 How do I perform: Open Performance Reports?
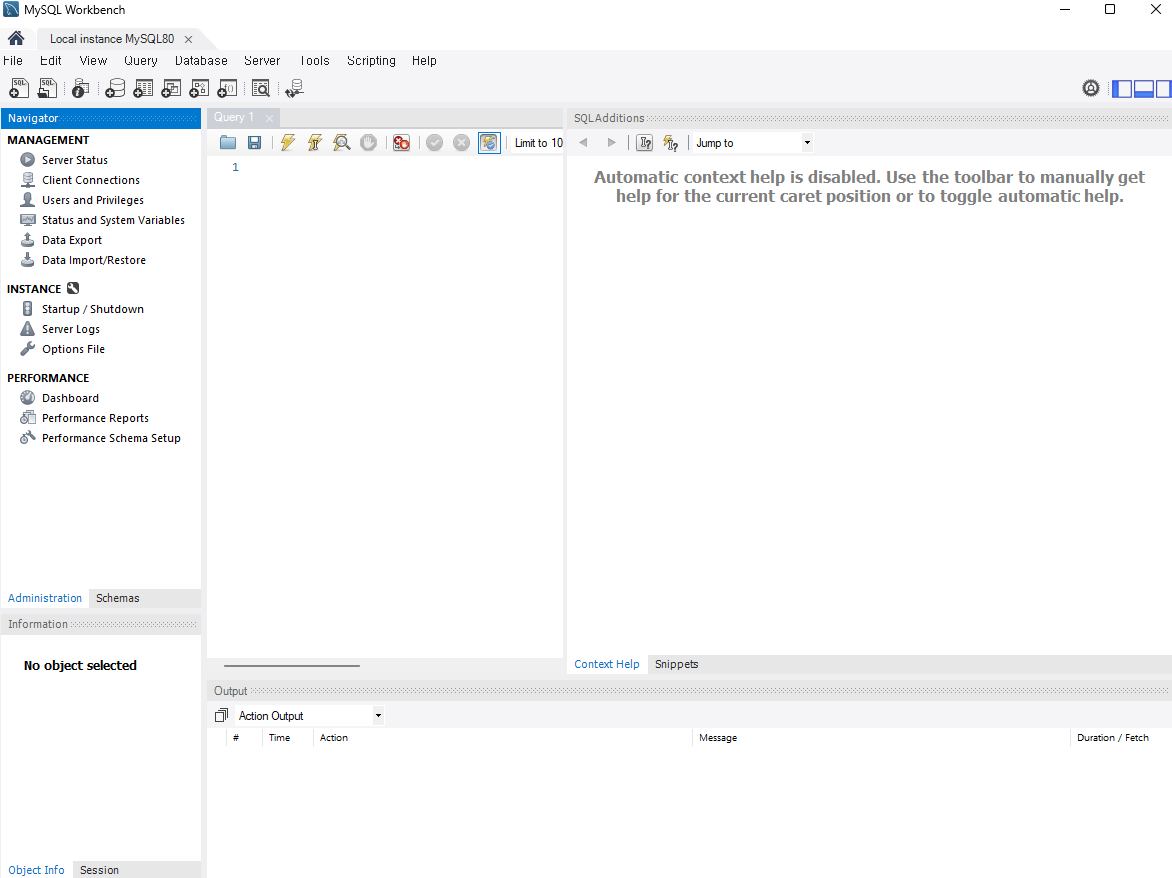pyautogui.click(x=95, y=418)
